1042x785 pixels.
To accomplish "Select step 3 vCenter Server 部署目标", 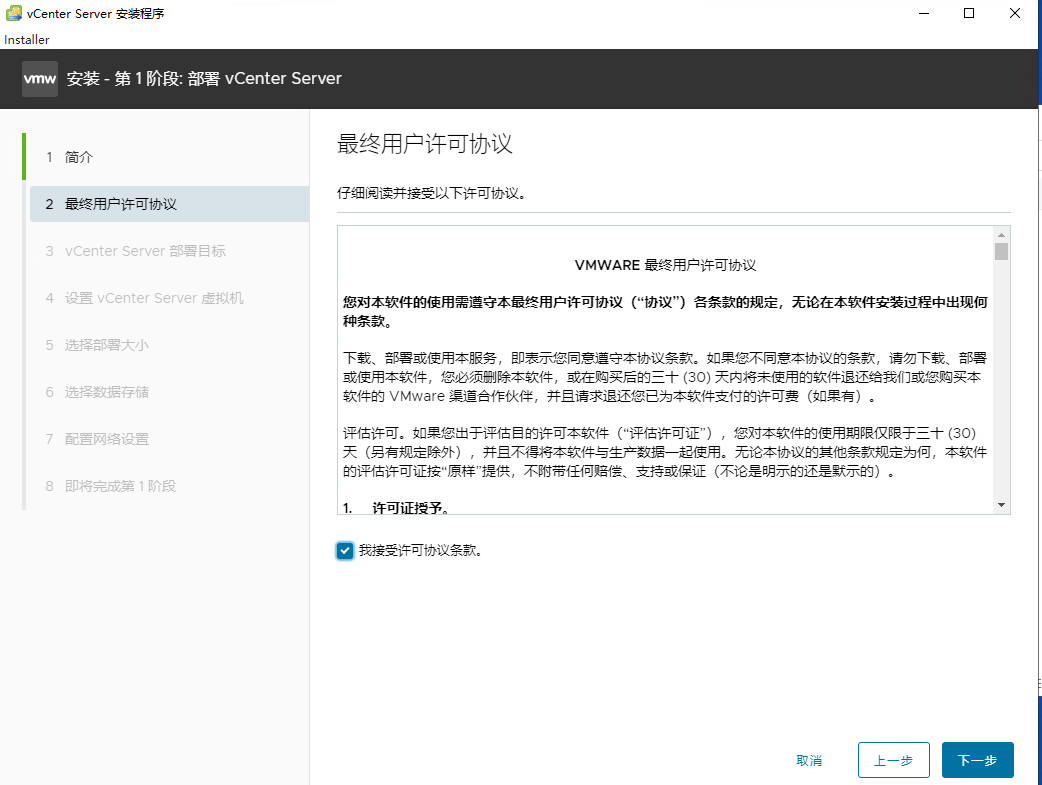I will click(169, 251).
